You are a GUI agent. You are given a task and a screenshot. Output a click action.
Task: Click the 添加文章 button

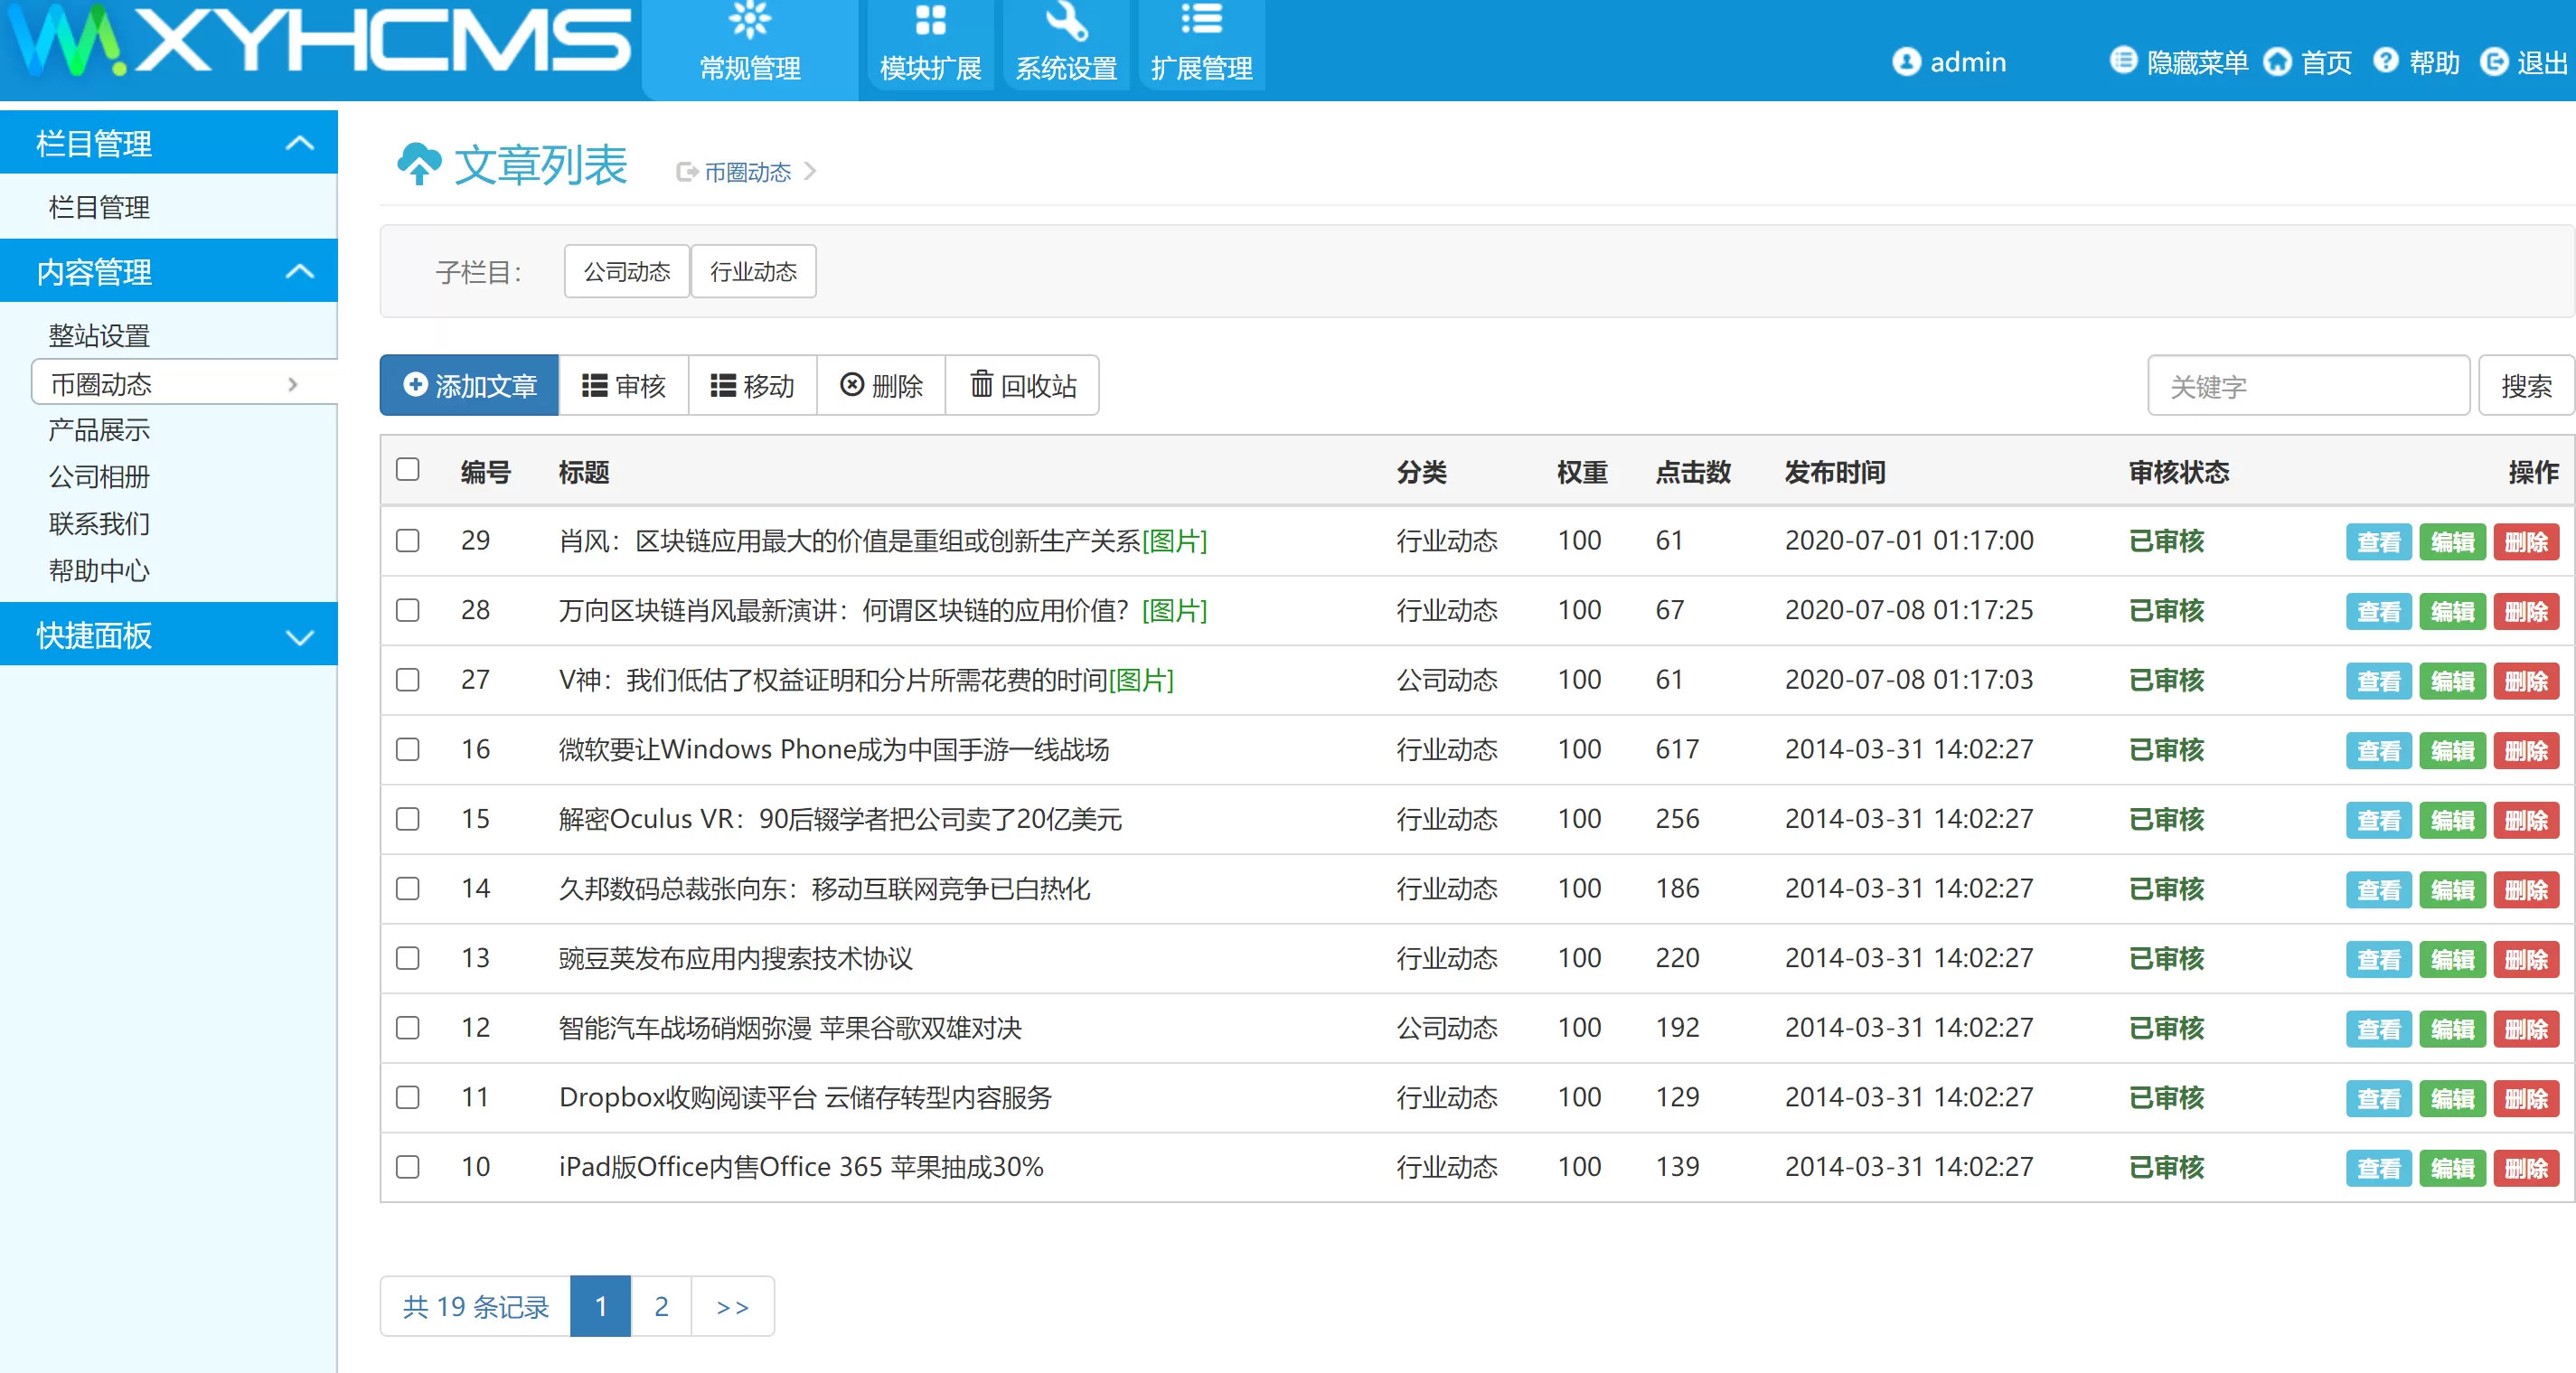pyautogui.click(x=469, y=385)
